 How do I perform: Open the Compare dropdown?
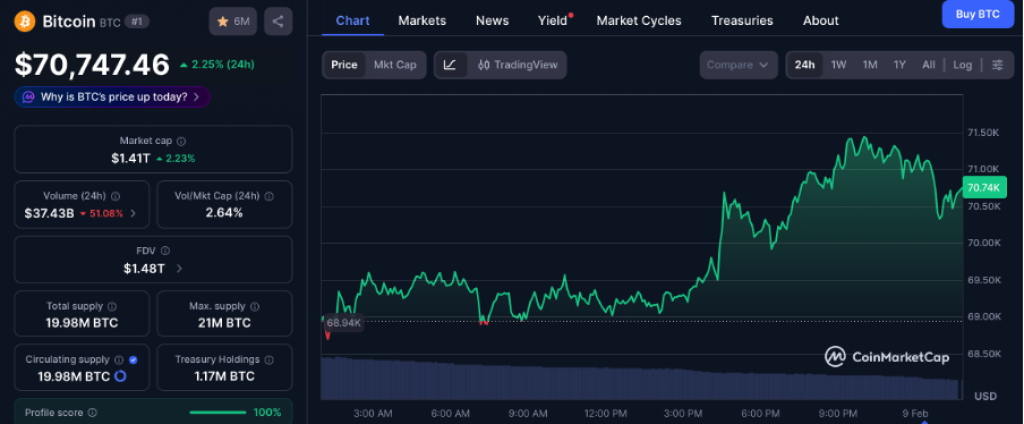point(738,65)
